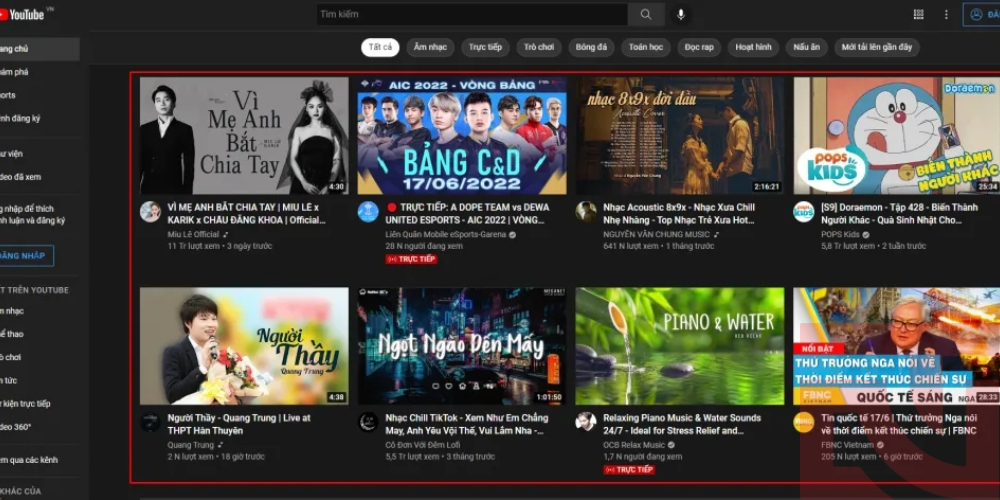Open FBNC Vietnam channel avatar
This screenshot has width=1000, height=500.
pos(804,422)
